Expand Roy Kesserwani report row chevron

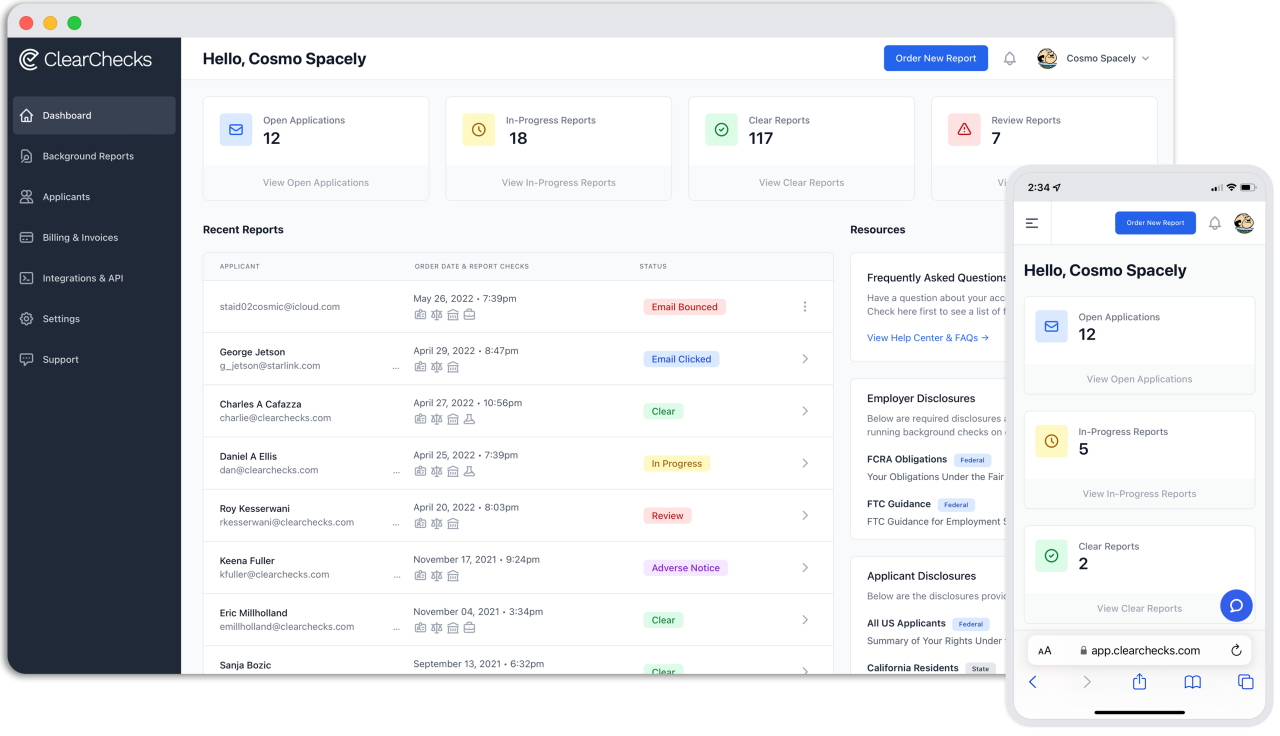tap(805, 516)
